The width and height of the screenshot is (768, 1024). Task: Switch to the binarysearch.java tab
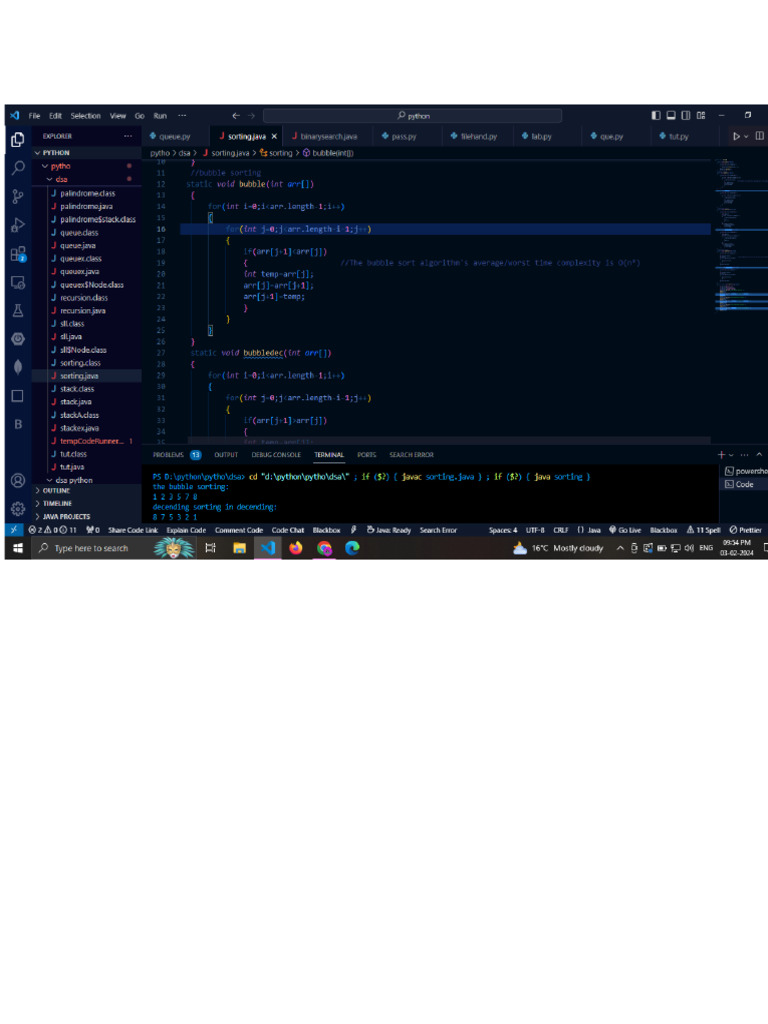[329, 136]
